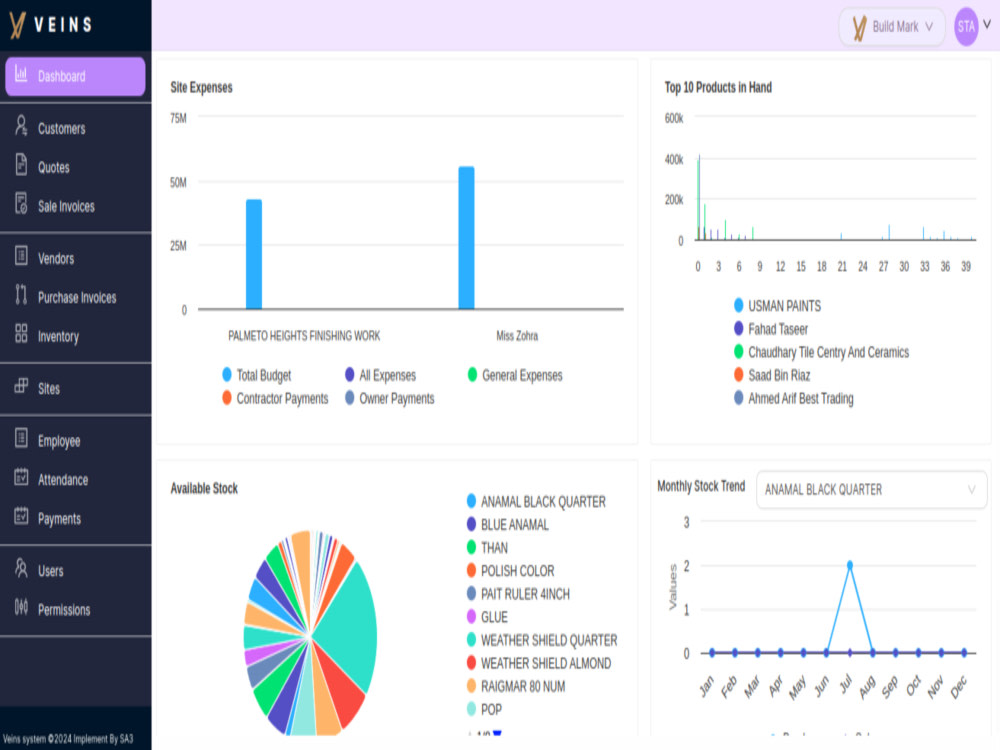
Task: Toggle RAIGMAR 80 NUM legend entry
Action: tap(515, 686)
